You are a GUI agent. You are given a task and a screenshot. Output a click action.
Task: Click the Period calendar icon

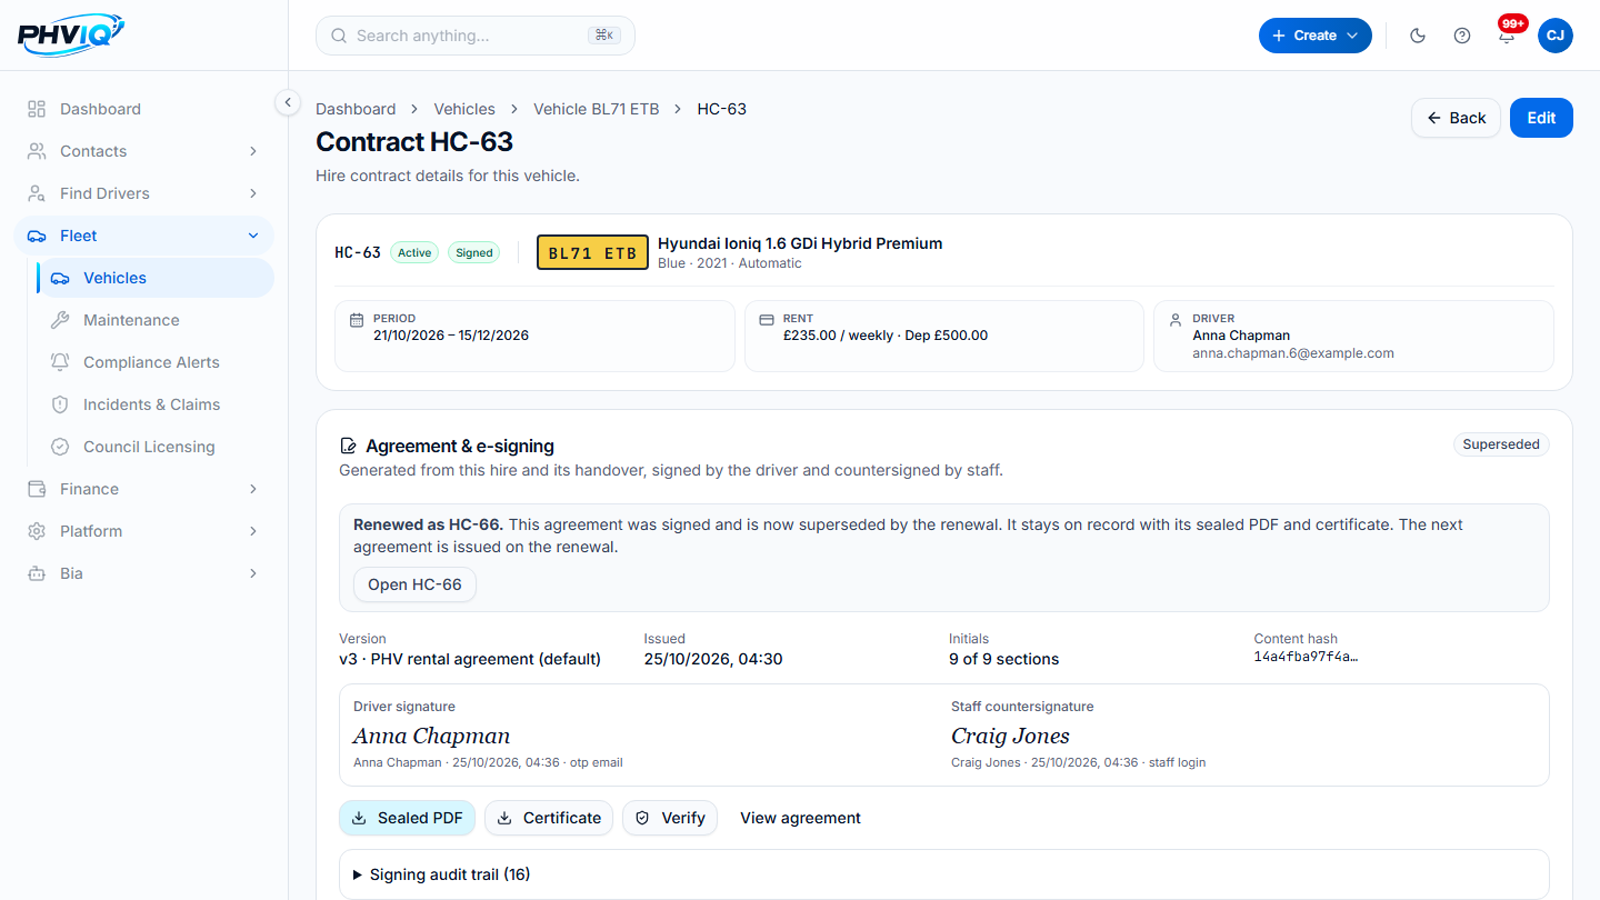[x=356, y=320]
